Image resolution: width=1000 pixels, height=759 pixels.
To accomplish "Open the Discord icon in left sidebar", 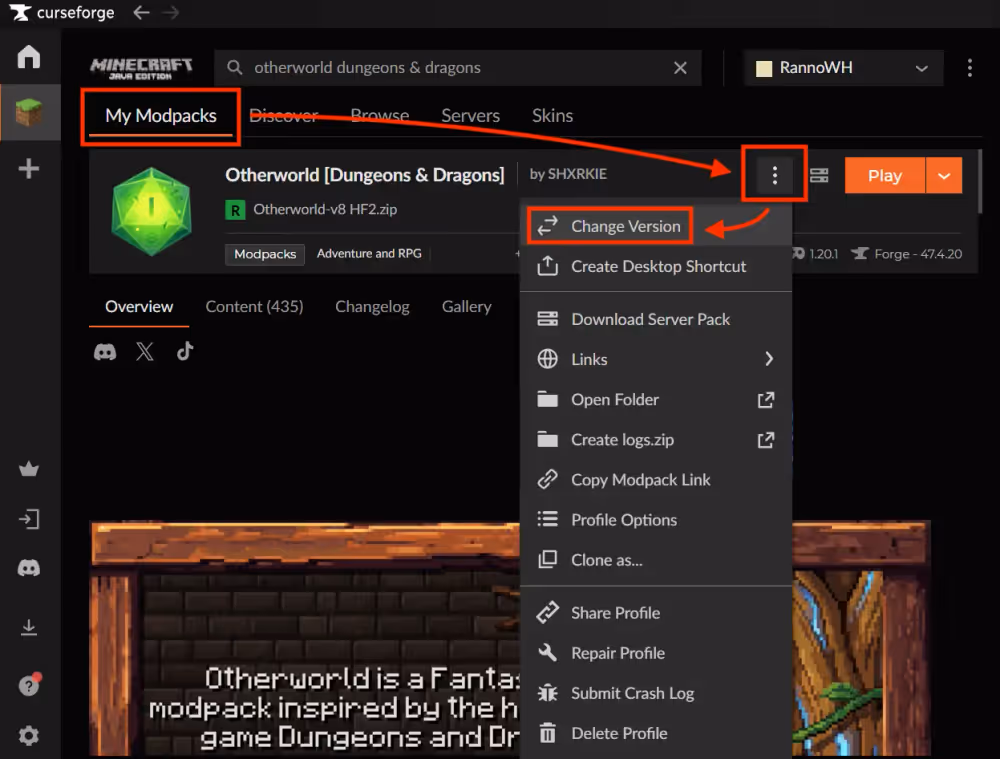I will (x=29, y=568).
